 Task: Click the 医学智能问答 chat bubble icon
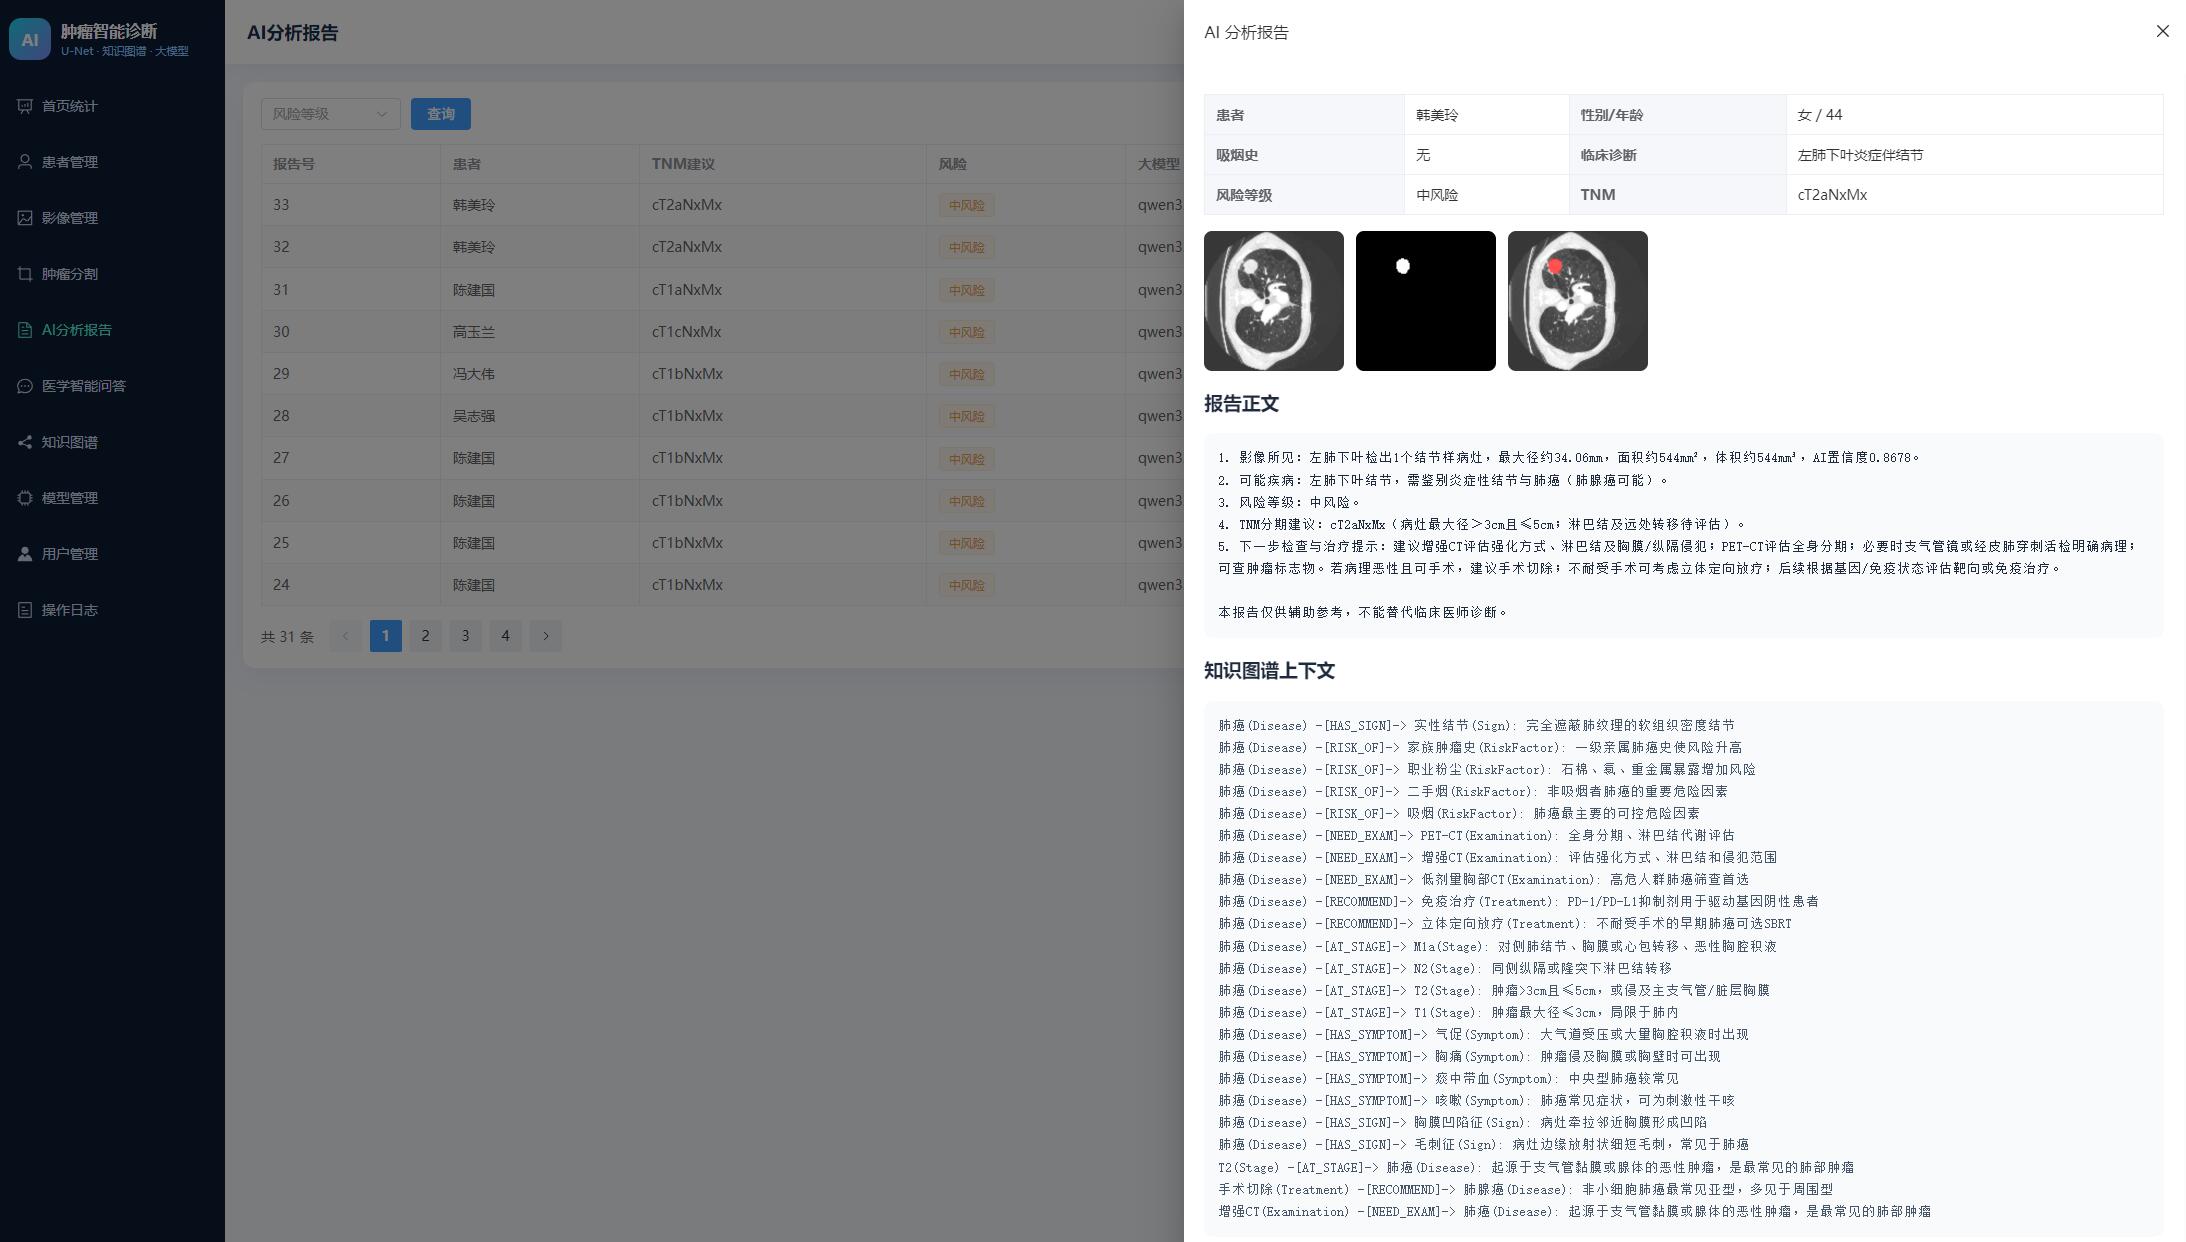coord(25,386)
